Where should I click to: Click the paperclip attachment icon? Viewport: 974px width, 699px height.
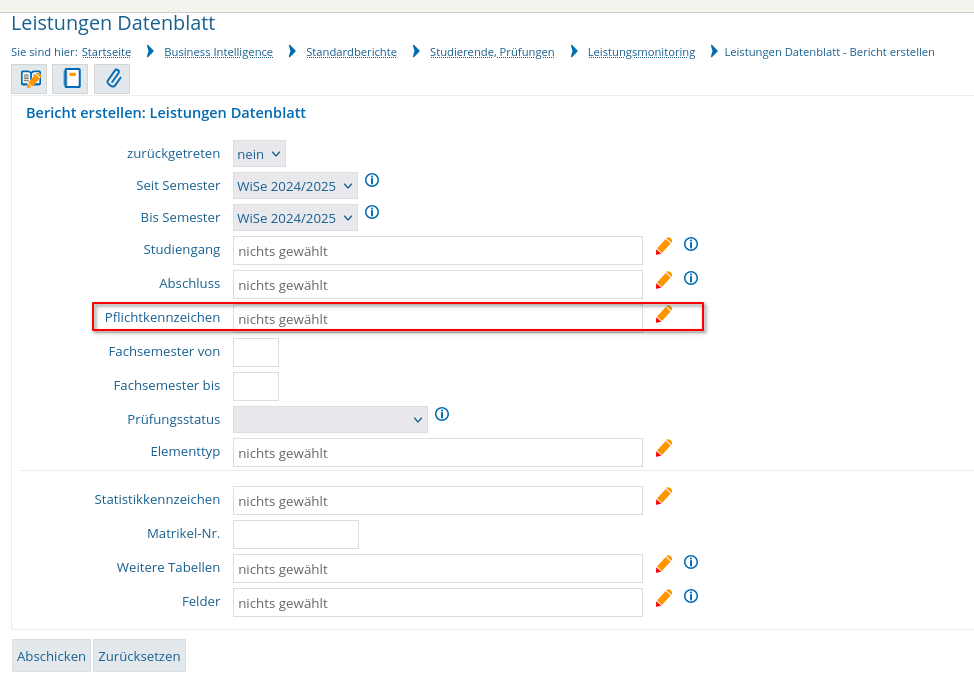pyautogui.click(x=112, y=79)
